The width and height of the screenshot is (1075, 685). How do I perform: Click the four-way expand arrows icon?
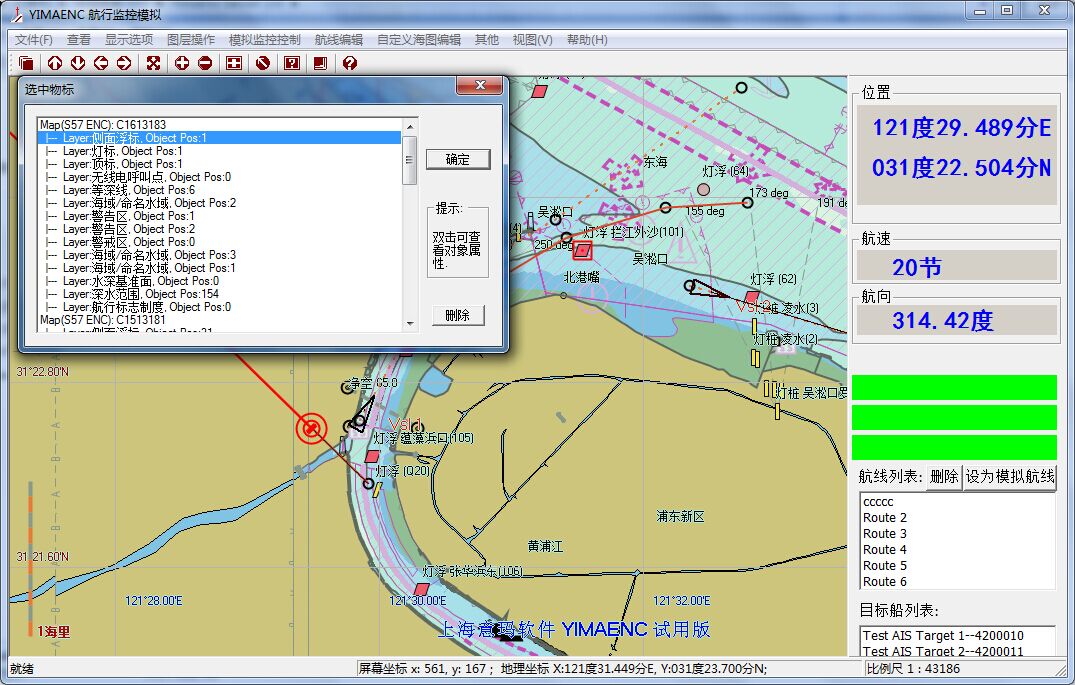pos(153,63)
